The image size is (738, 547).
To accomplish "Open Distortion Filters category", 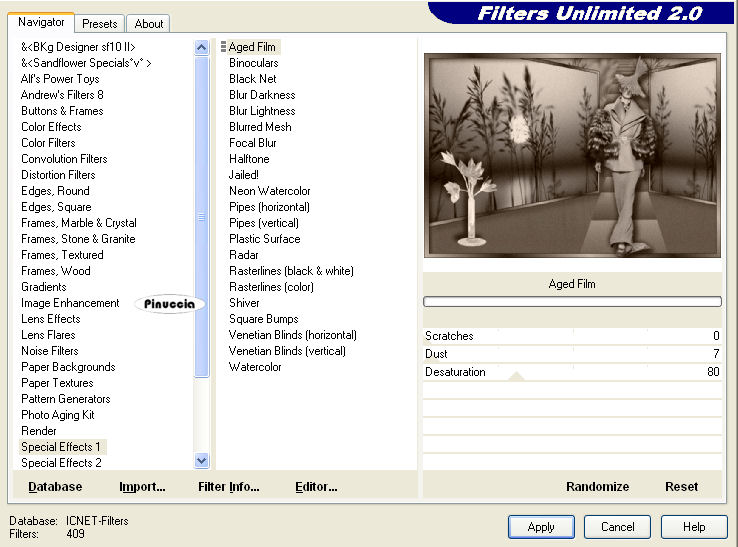I will 58,175.
